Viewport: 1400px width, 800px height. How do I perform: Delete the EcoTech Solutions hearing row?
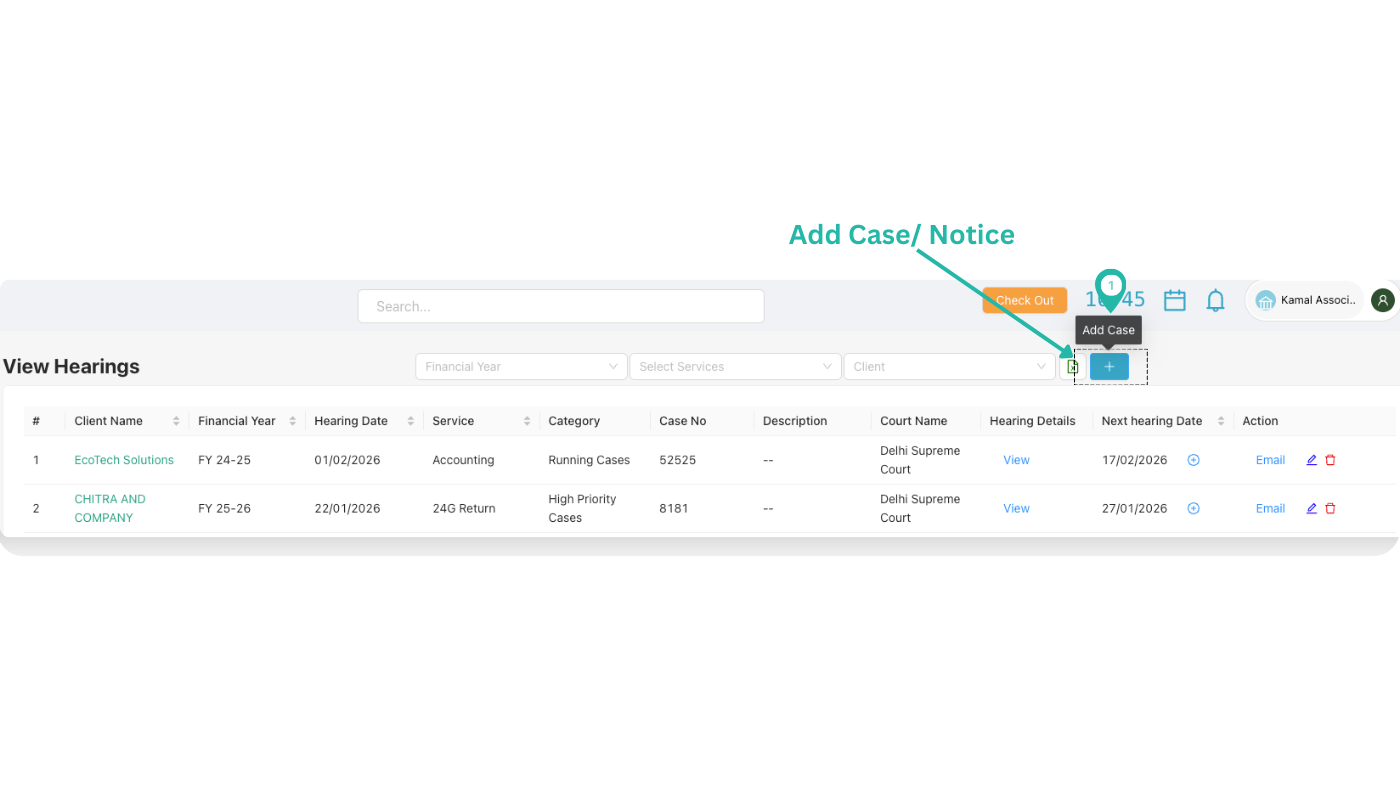tap(1330, 460)
